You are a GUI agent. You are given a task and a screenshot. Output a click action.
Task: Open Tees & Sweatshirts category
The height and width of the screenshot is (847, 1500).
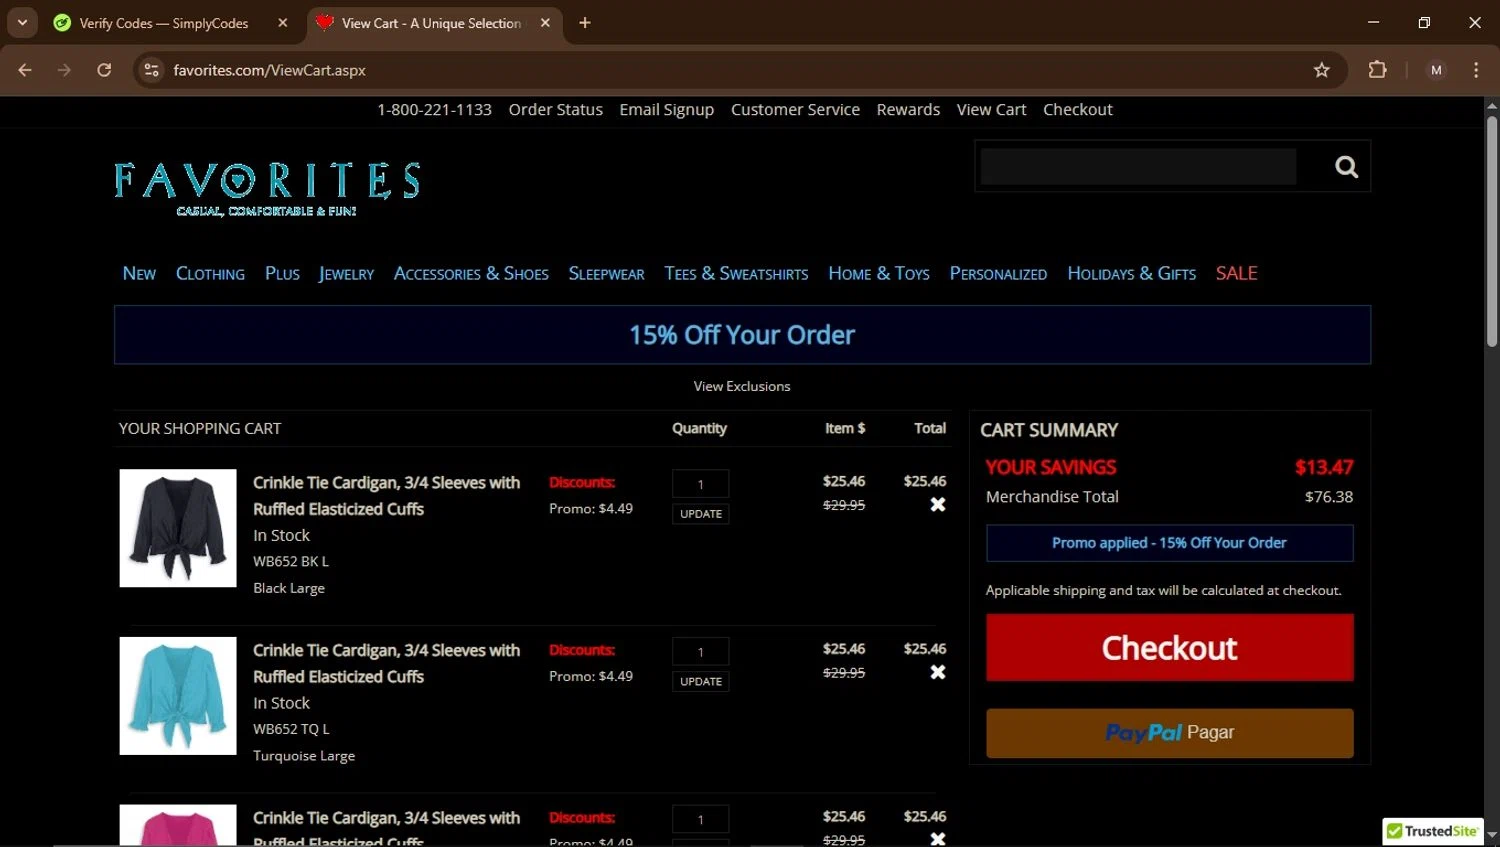736,274
